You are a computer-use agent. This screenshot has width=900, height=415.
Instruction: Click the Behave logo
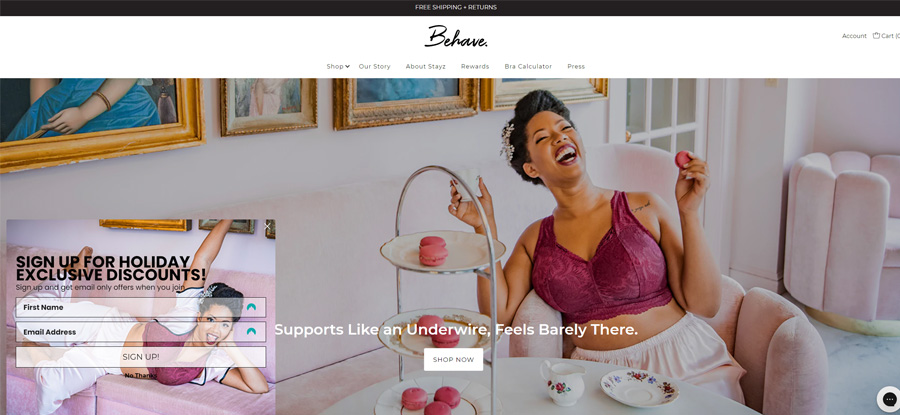456,37
